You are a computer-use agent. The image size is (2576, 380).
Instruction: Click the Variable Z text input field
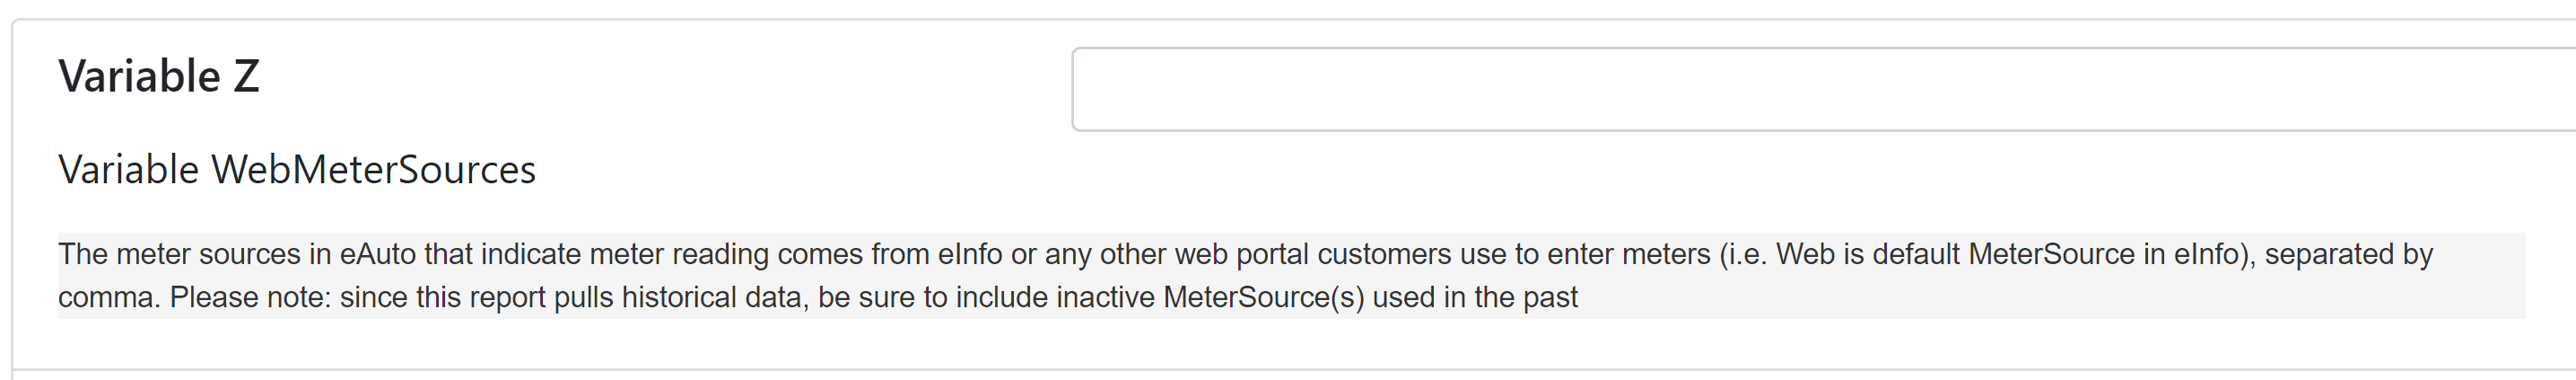[x=1823, y=89]
